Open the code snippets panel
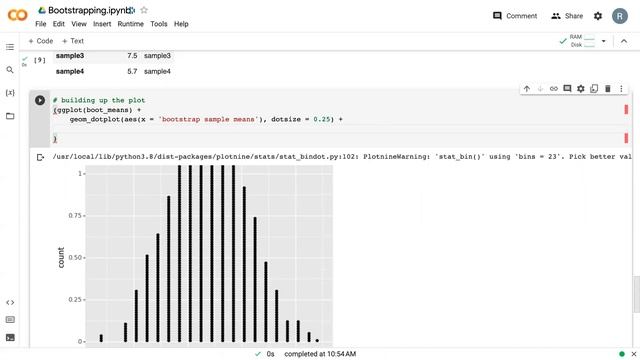 pyautogui.click(x=10, y=302)
